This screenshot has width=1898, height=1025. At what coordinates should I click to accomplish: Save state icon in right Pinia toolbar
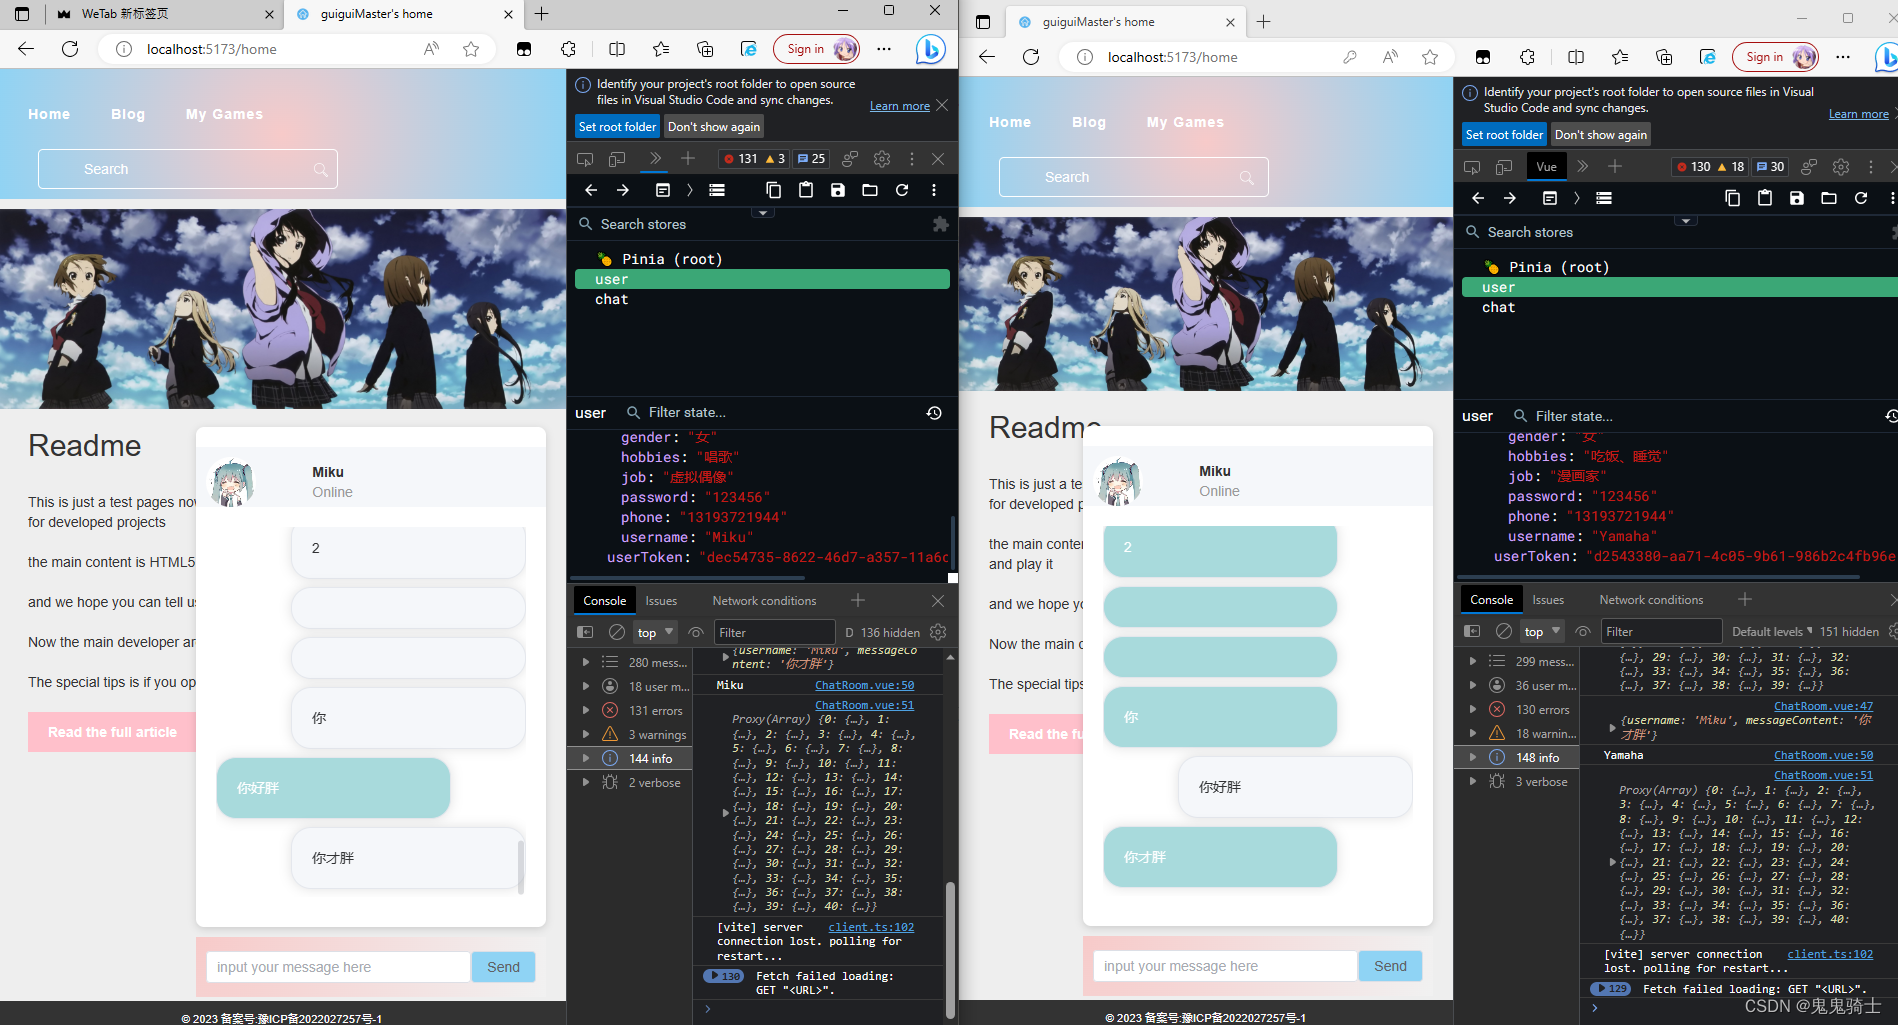point(1797,198)
